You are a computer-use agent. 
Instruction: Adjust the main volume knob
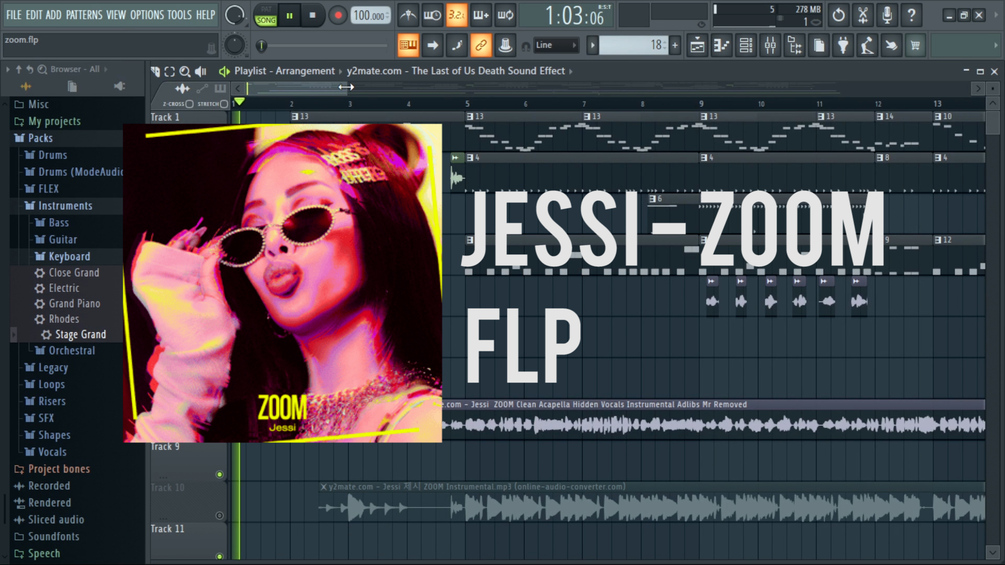pos(235,15)
